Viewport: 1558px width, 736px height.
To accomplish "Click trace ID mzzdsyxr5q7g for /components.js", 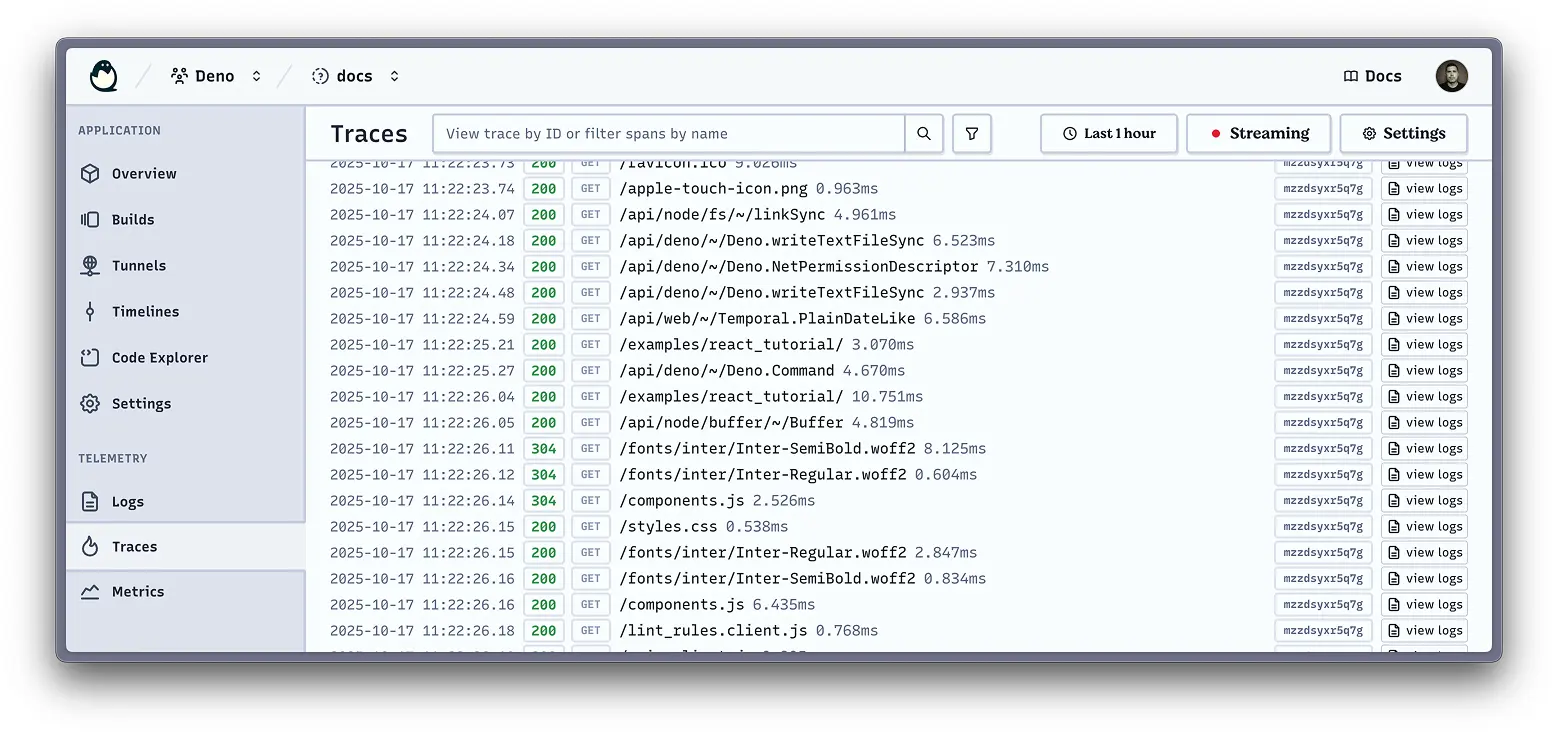I will click(x=1322, y=500).
